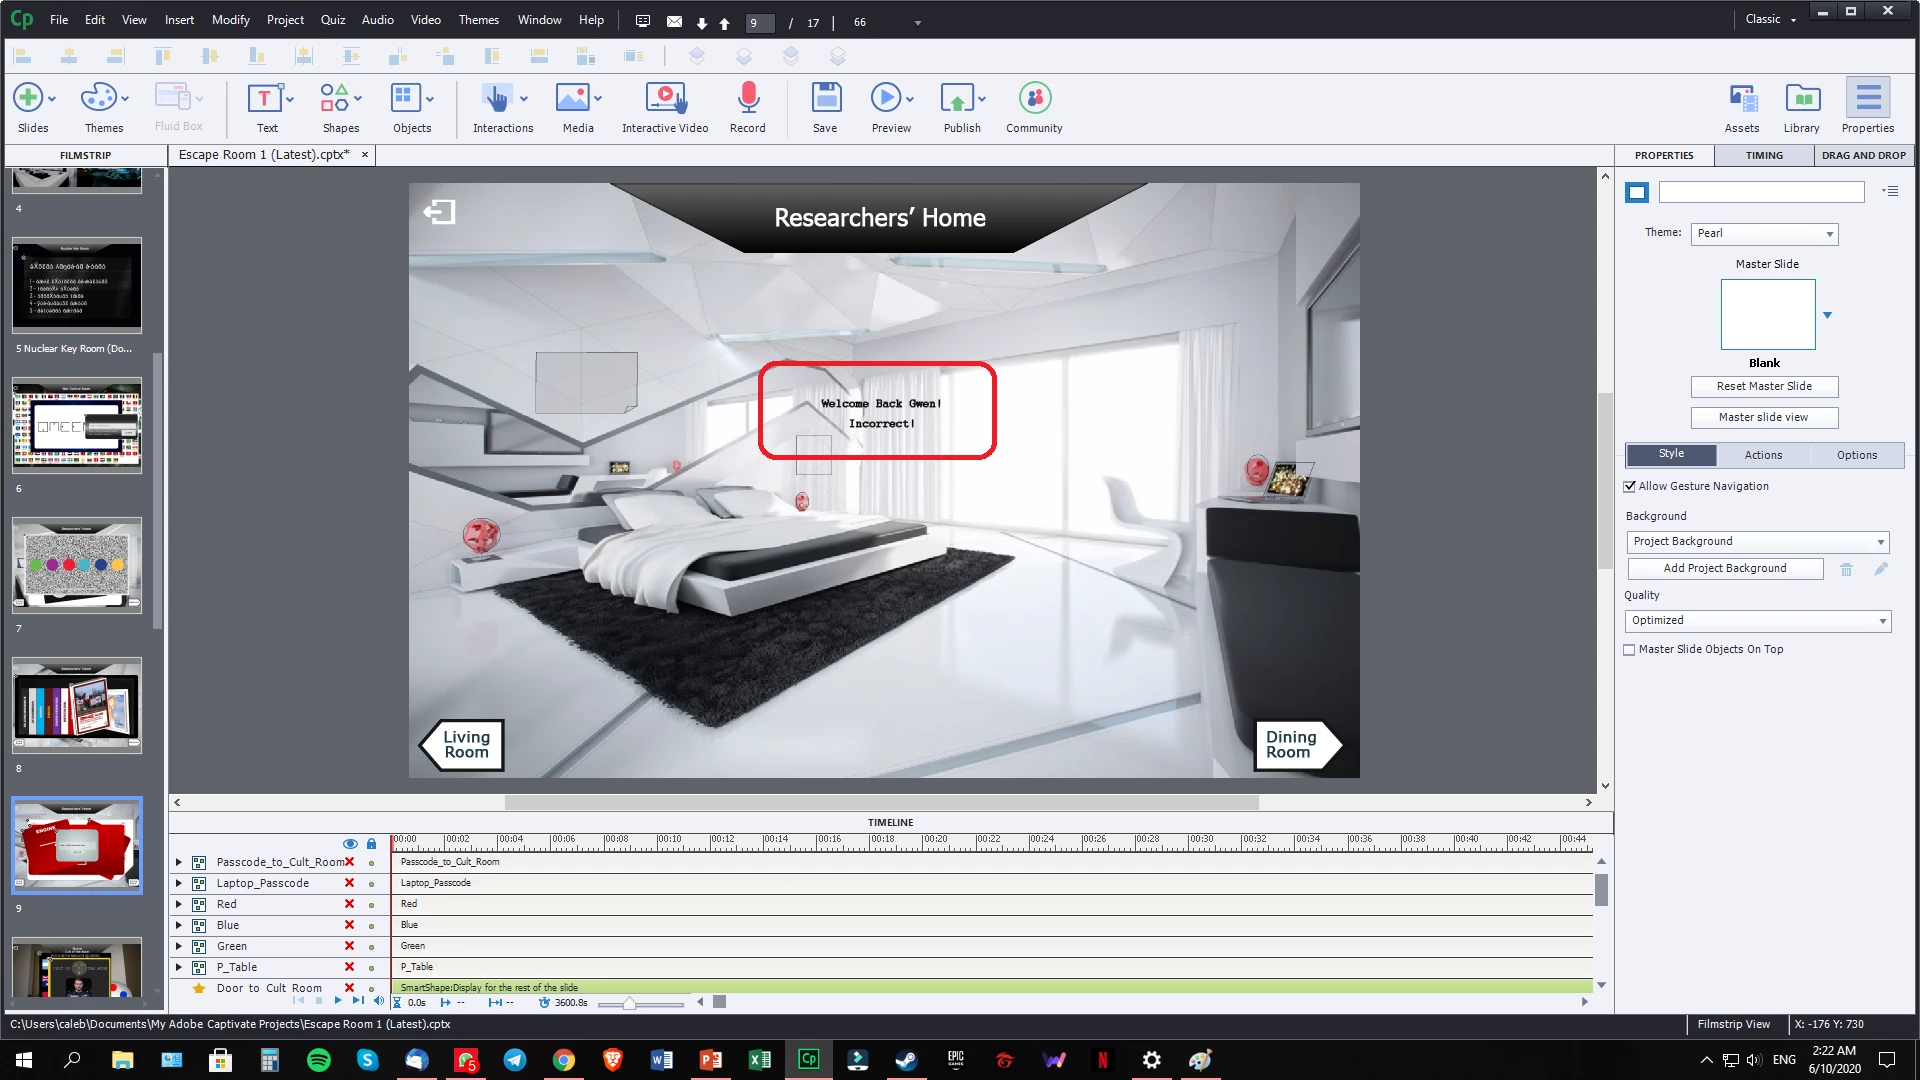Hide the Laptop_Passcode layer in timeline
Image resolution: width=1920 pixels, height=1080 pixels.
(x=349, y=883)
